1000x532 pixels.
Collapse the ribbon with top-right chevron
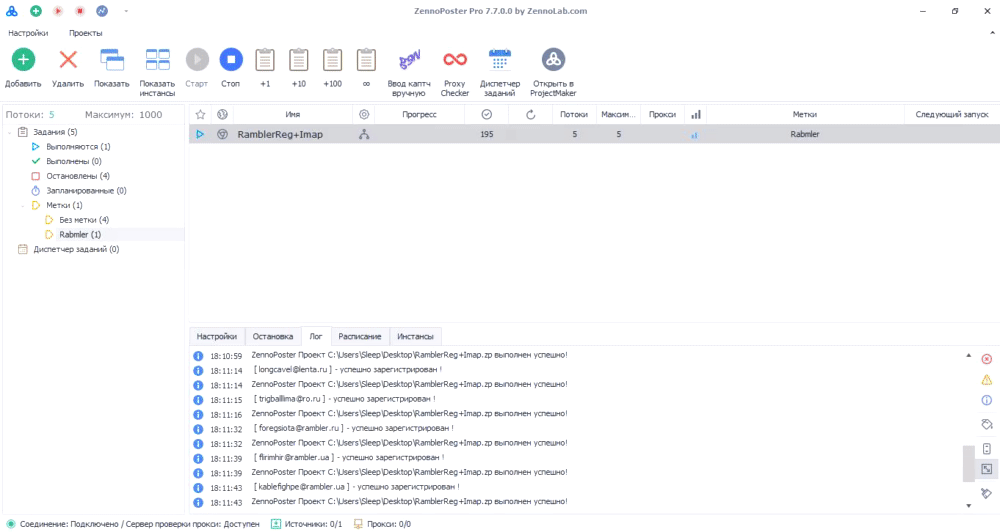[992, 33]
